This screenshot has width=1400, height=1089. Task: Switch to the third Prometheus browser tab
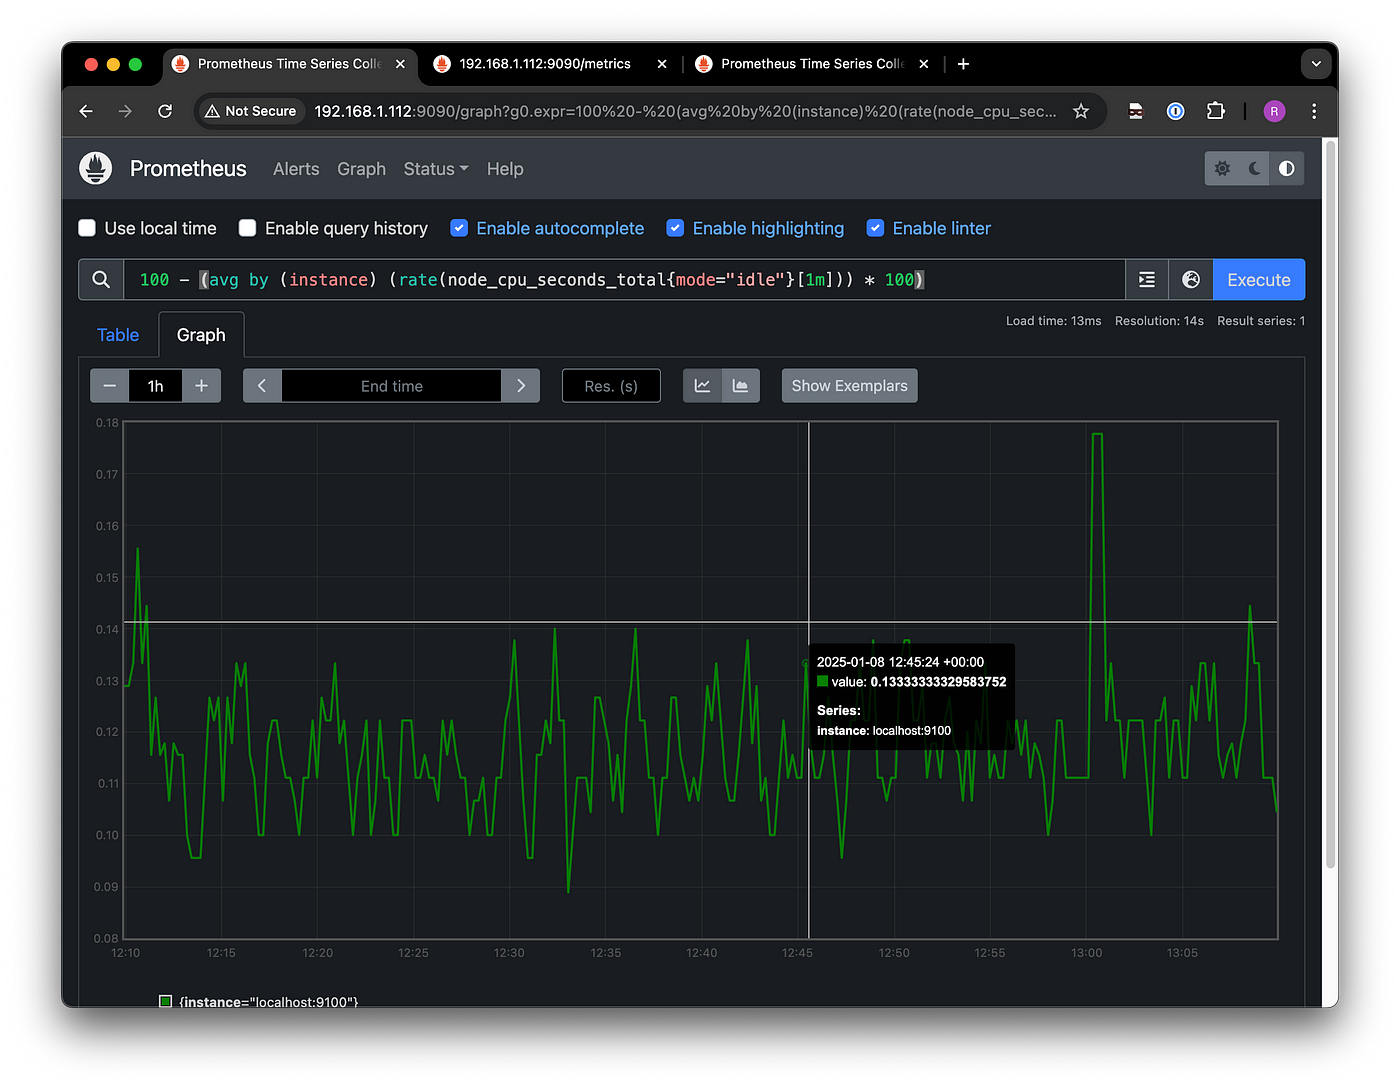pos(812,64)
